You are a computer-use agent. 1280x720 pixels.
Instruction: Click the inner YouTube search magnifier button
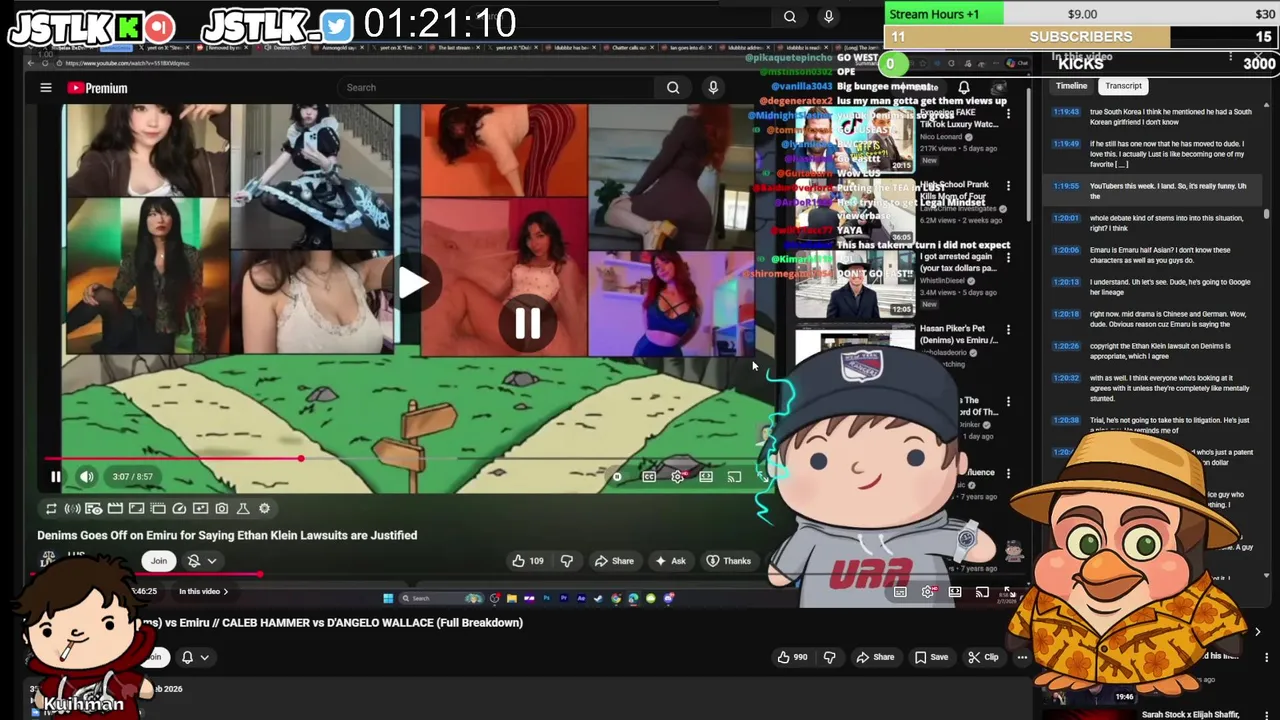coord(673,88)
